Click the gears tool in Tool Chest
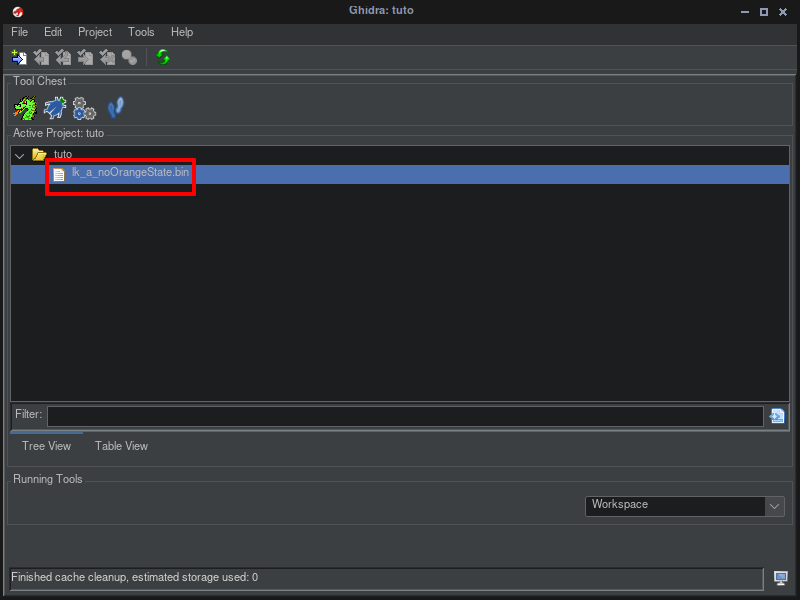 click(85, 108)
